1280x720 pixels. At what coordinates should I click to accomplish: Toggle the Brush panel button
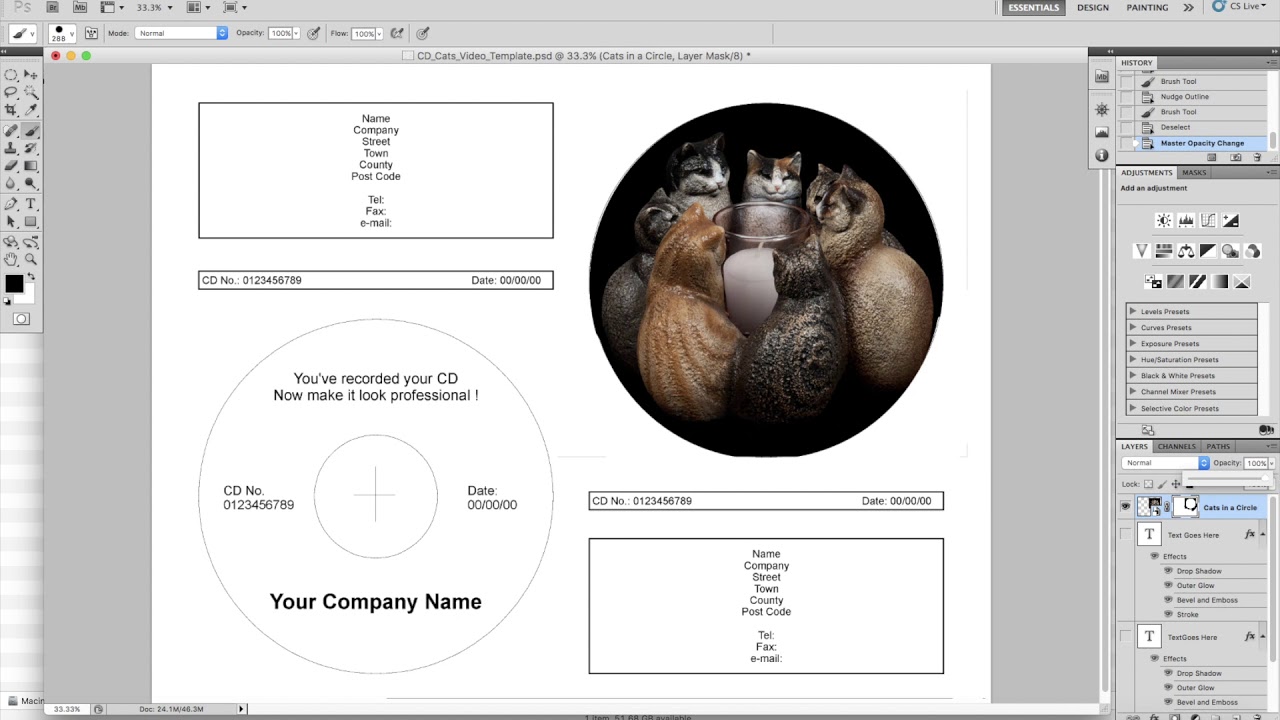coord(93,33)
